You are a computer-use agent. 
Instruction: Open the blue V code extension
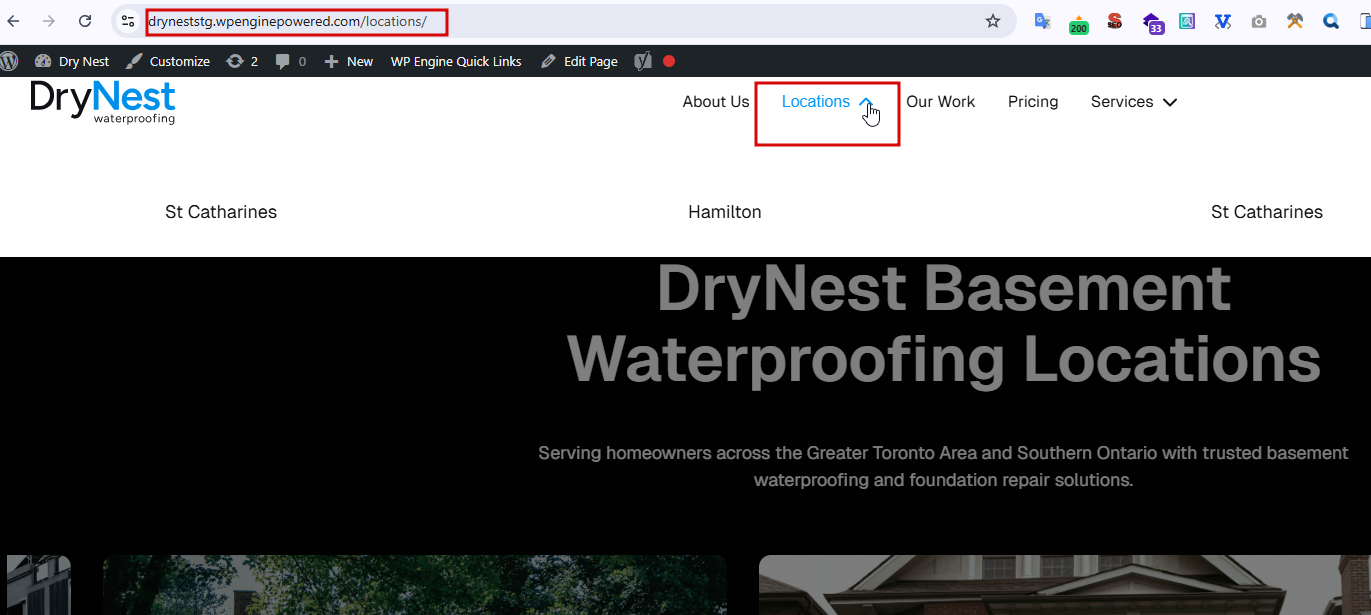coord(1223,21)
